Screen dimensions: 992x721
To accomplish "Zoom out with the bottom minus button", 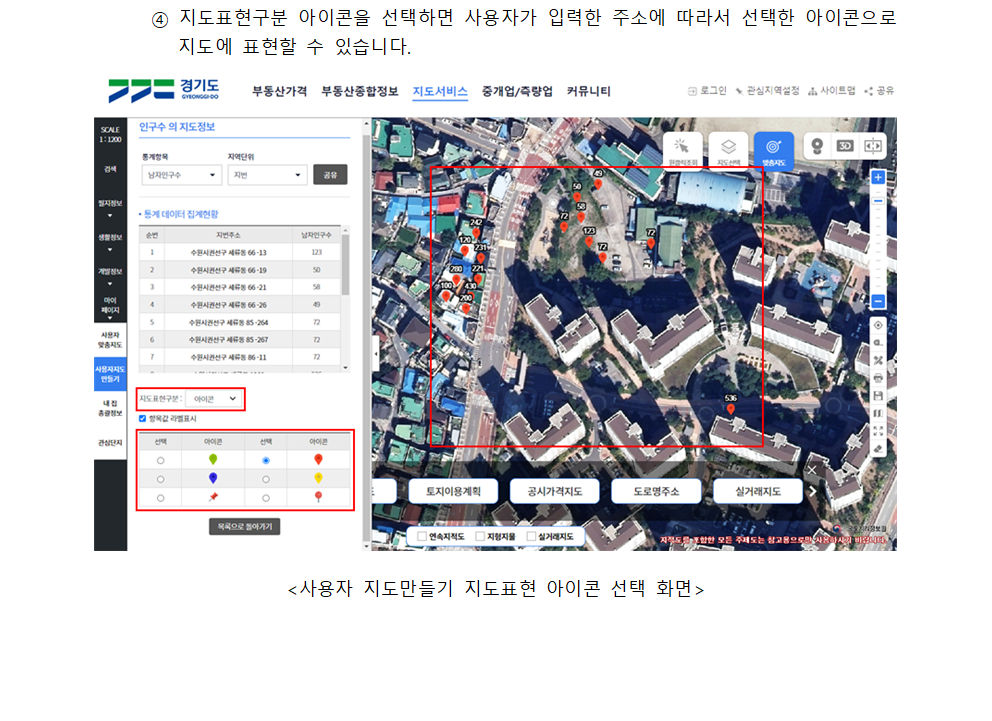I will (x=877, y=302).
